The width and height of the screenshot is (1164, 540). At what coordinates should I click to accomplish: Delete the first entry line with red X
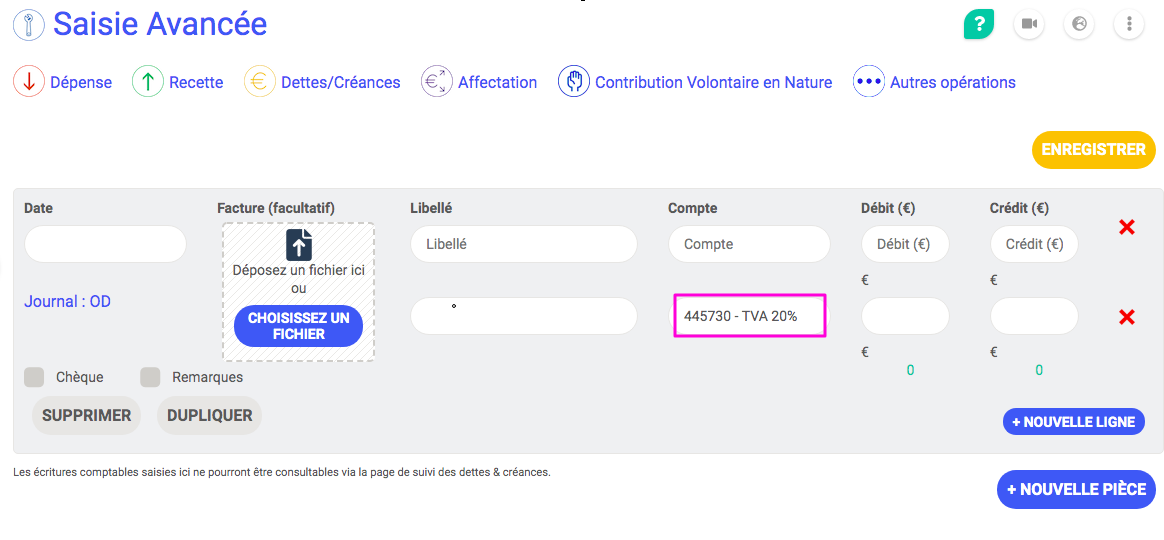click(1126, 228)
